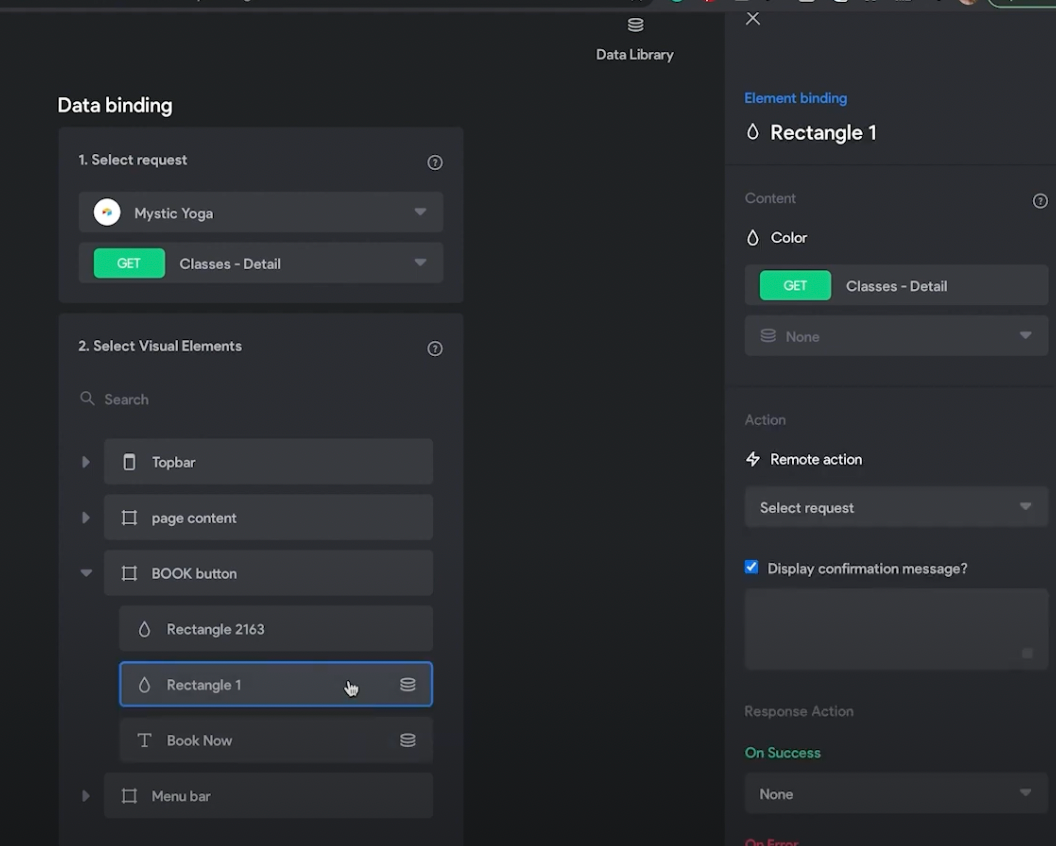1056x846 pixels.
Task: Open the Classes - Detail request dropdown
Action: [261, 263]
